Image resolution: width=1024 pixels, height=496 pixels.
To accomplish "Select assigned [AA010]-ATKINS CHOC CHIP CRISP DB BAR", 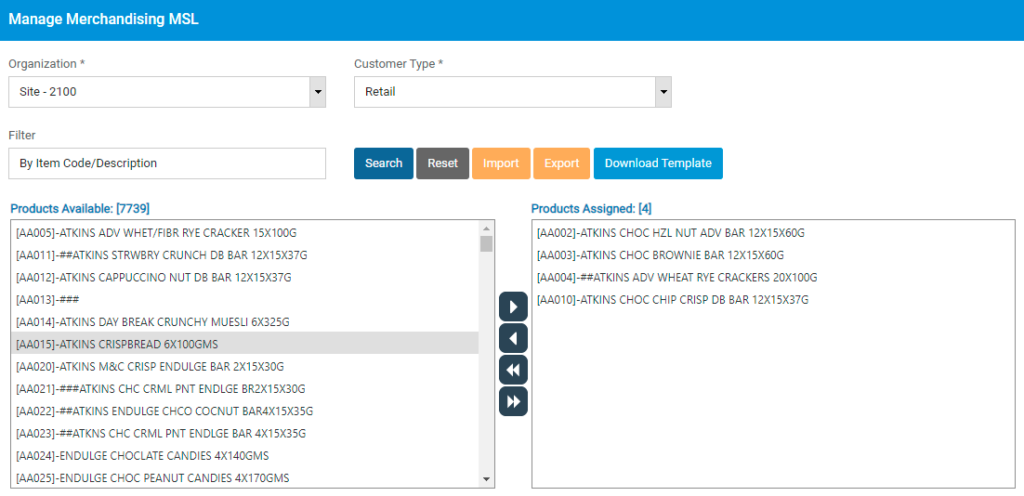I will pos(773,299).
